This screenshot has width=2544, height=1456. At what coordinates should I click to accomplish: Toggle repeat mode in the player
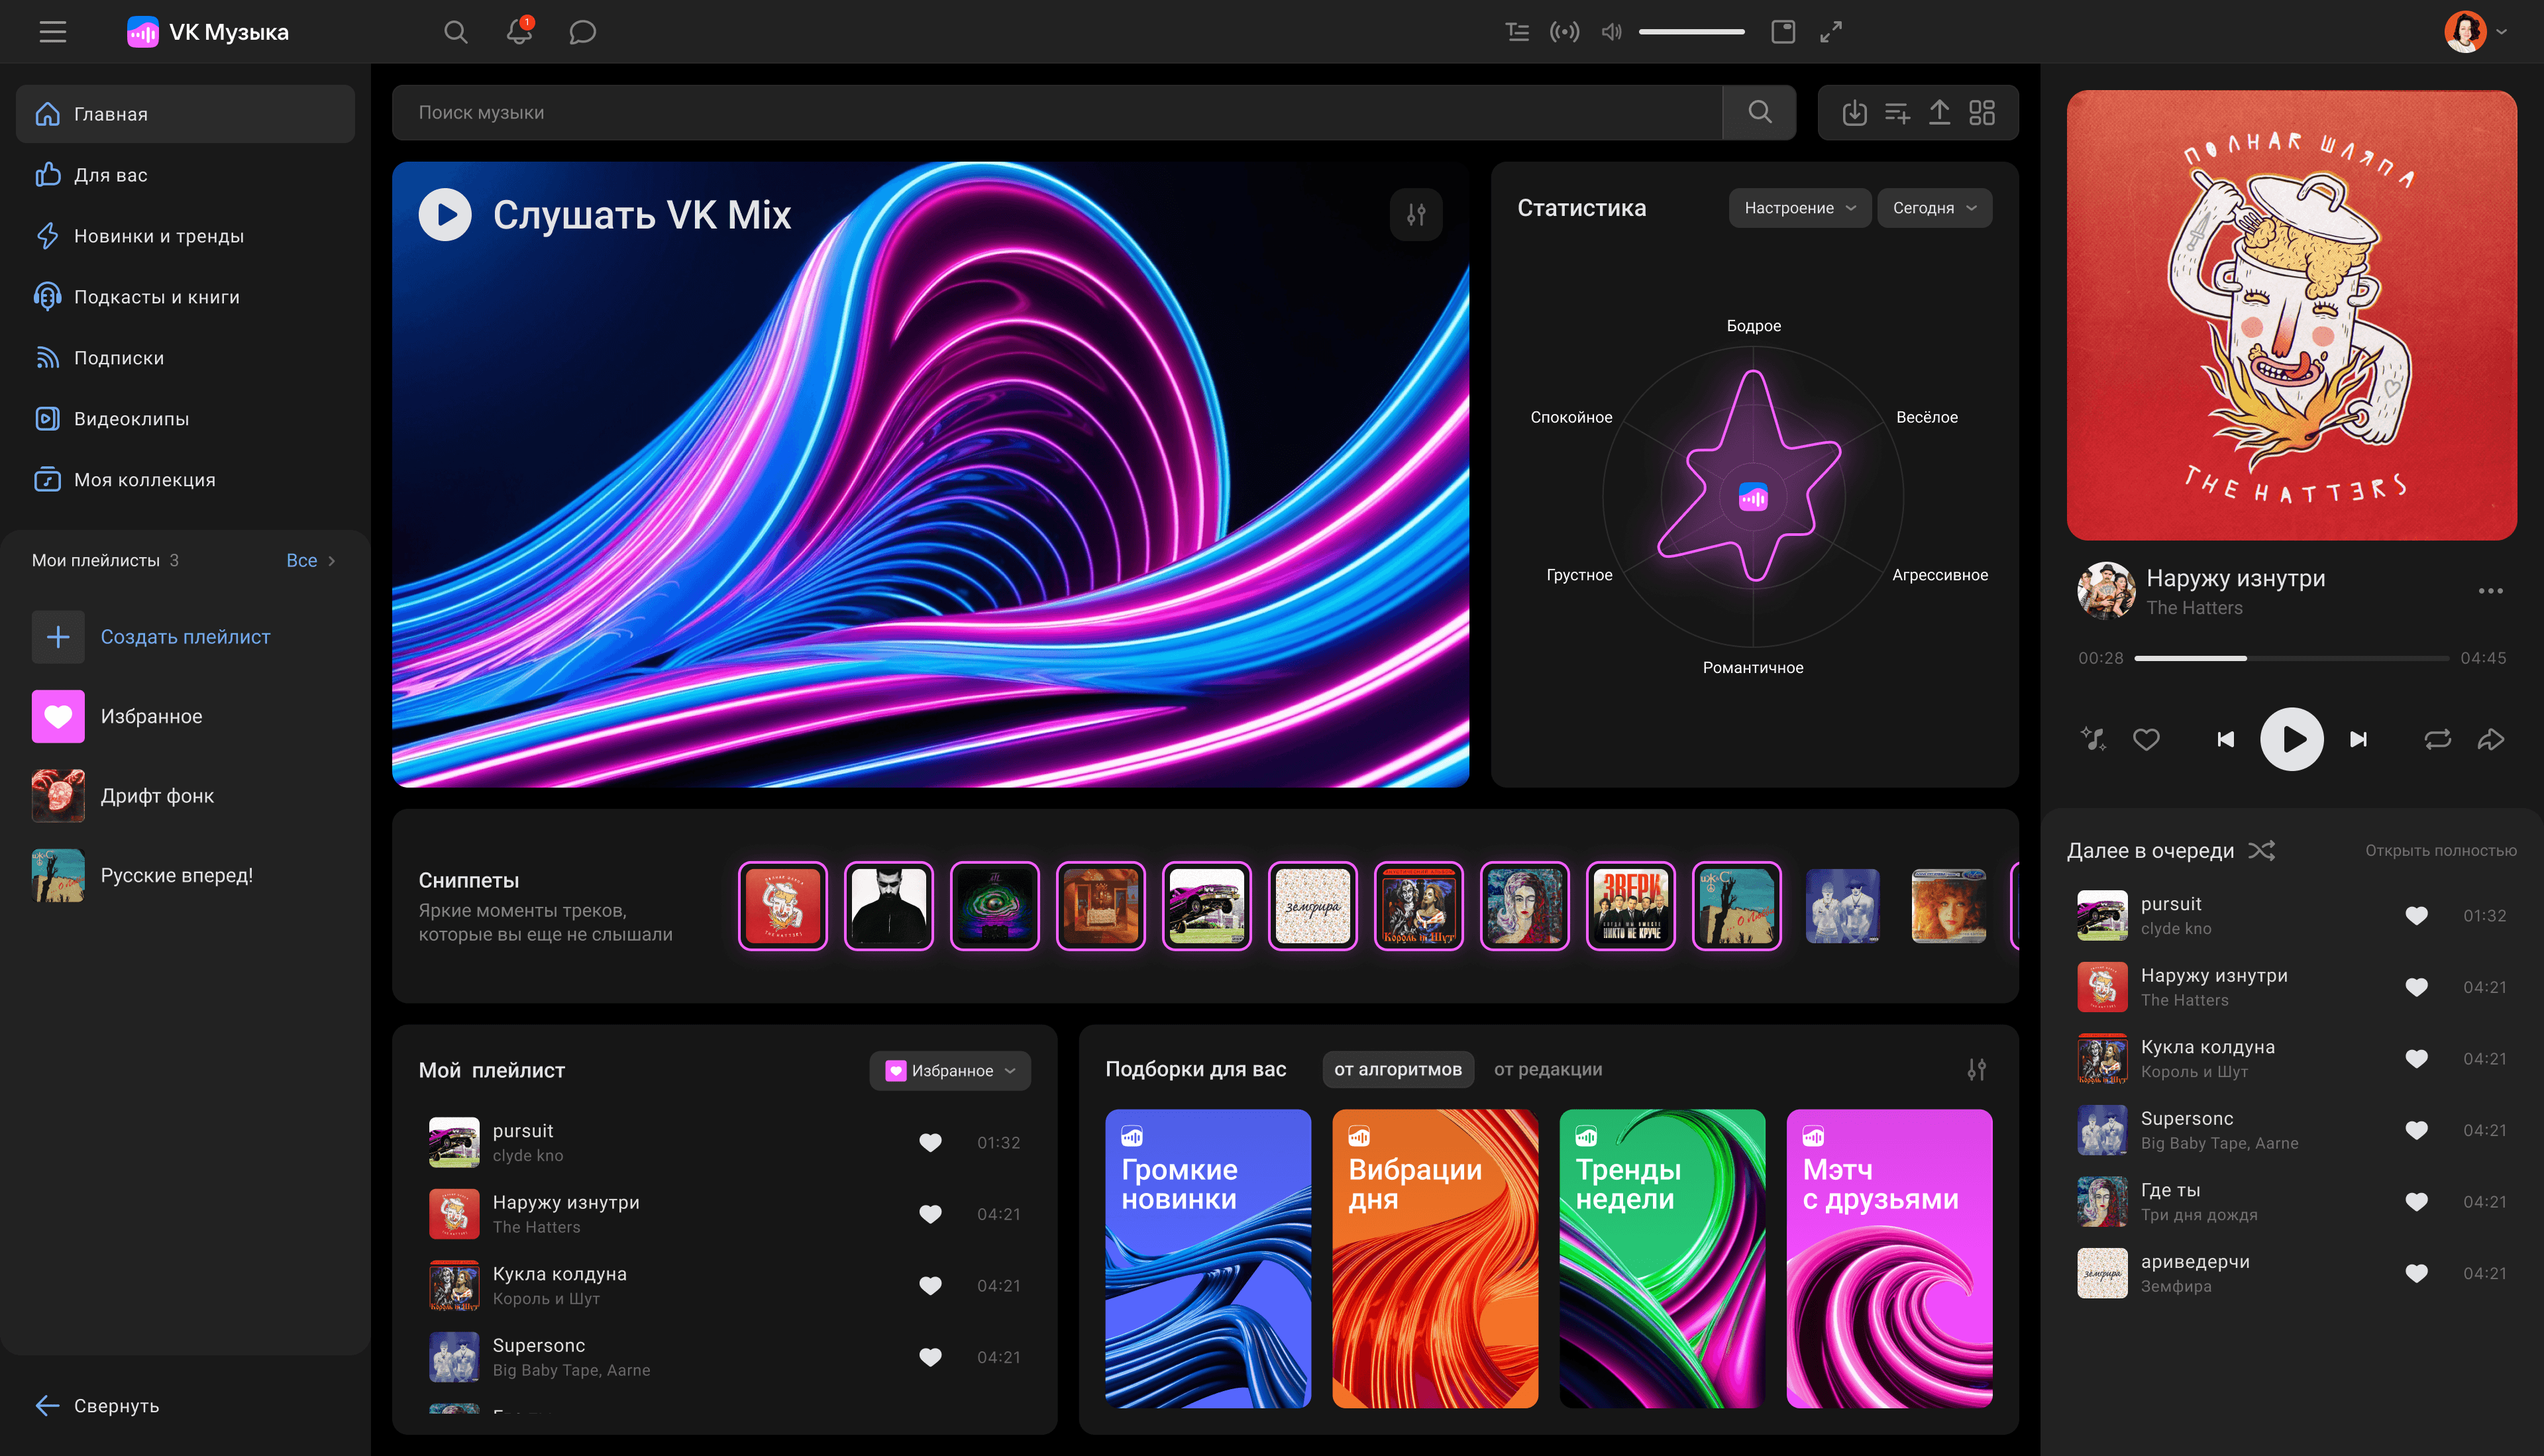point(2437,739)
